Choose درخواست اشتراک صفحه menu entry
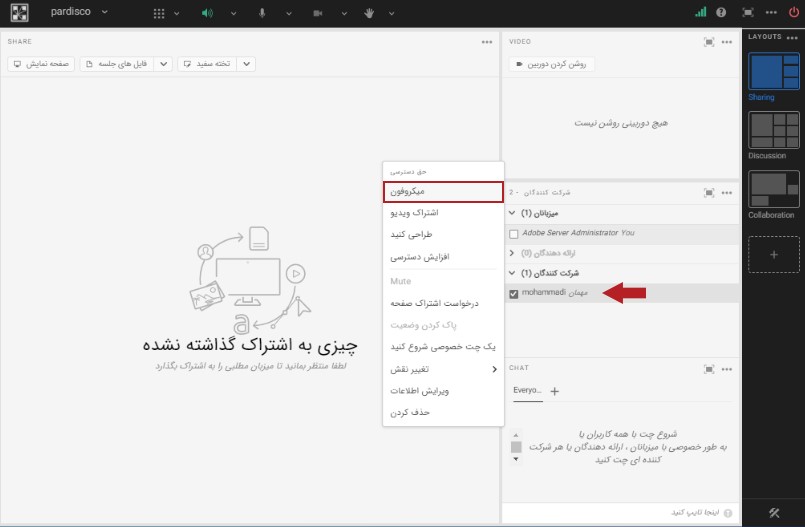The width and height of the screenshot is (805, 527). 443,303
